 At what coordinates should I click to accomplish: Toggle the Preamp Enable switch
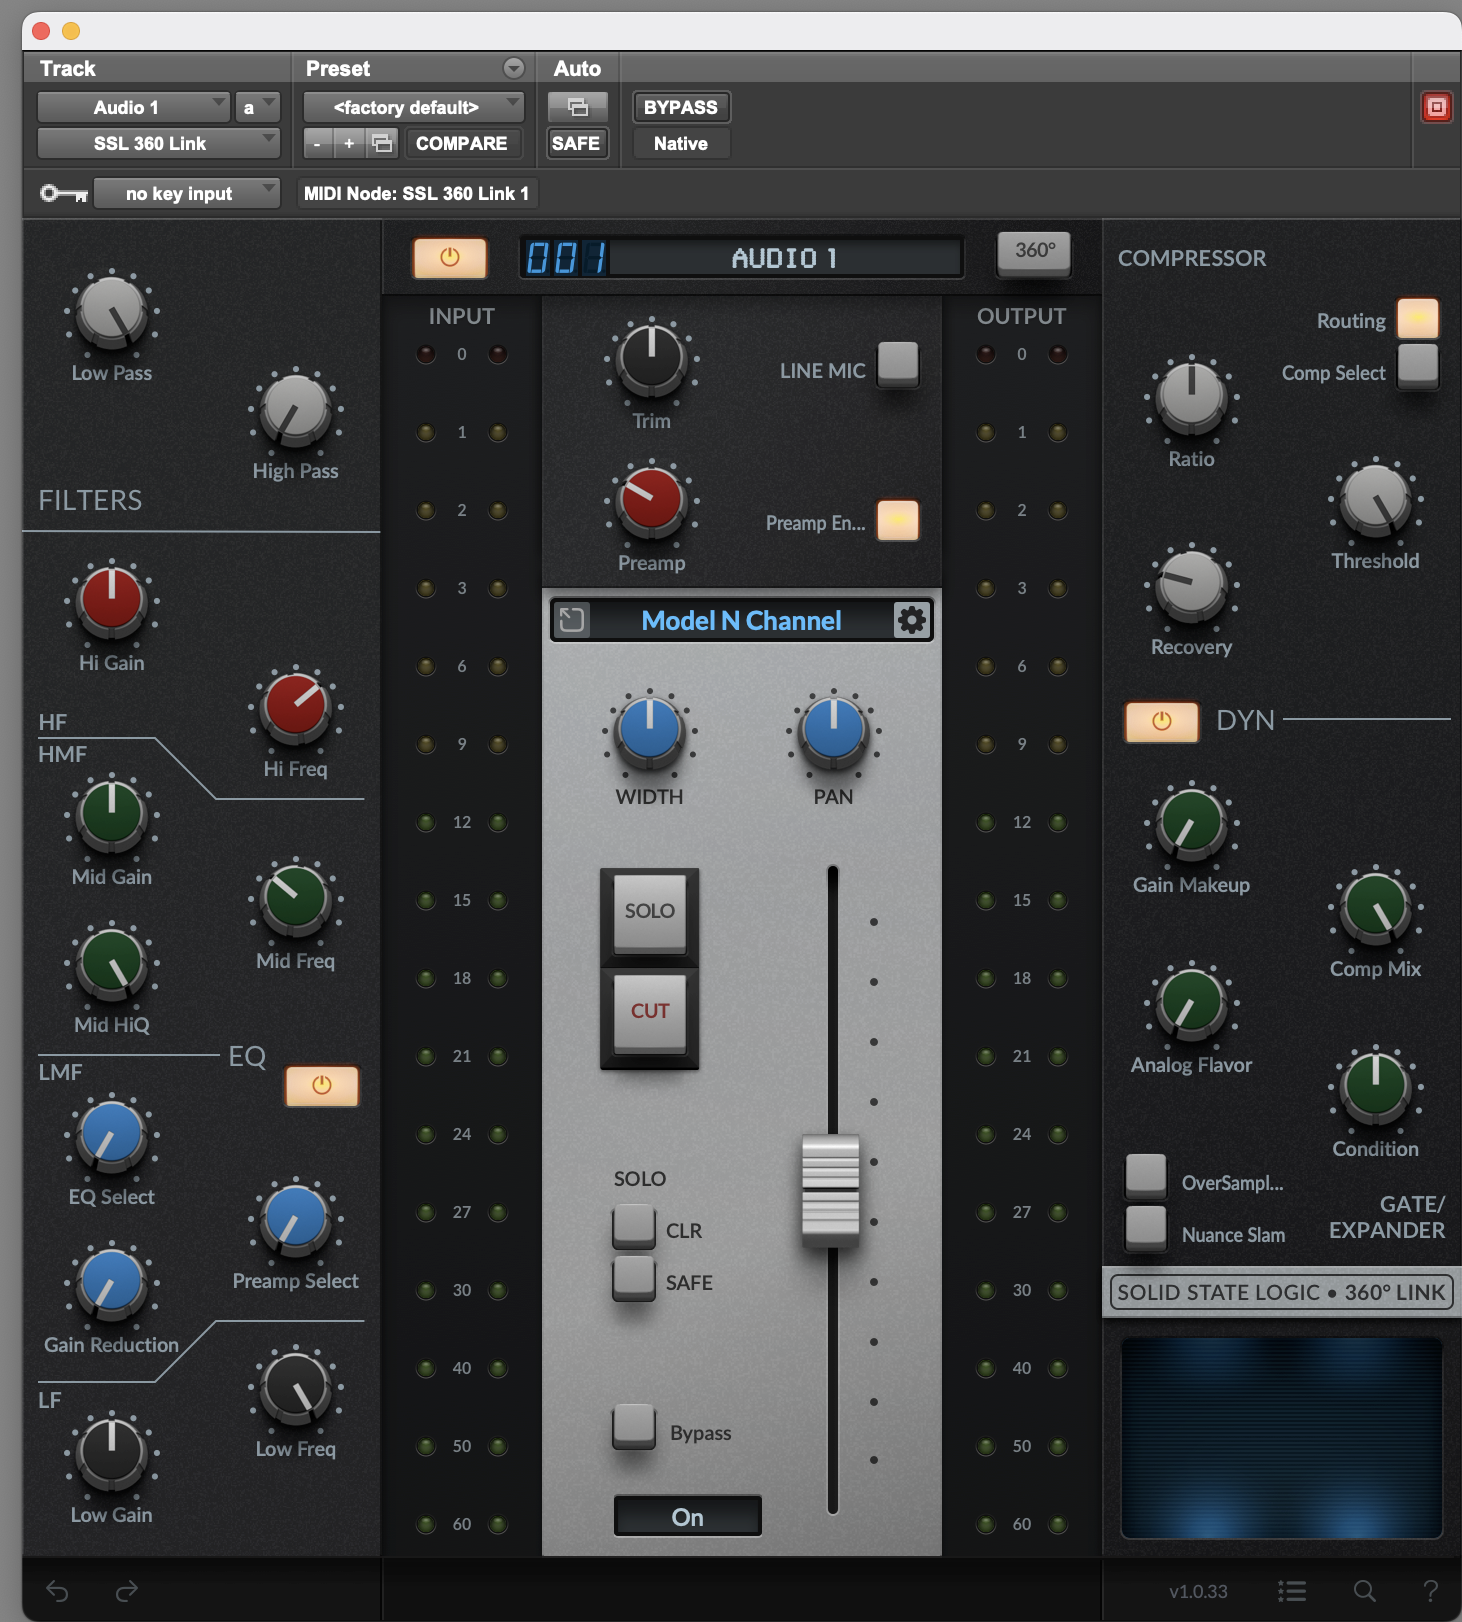point(898,520)
